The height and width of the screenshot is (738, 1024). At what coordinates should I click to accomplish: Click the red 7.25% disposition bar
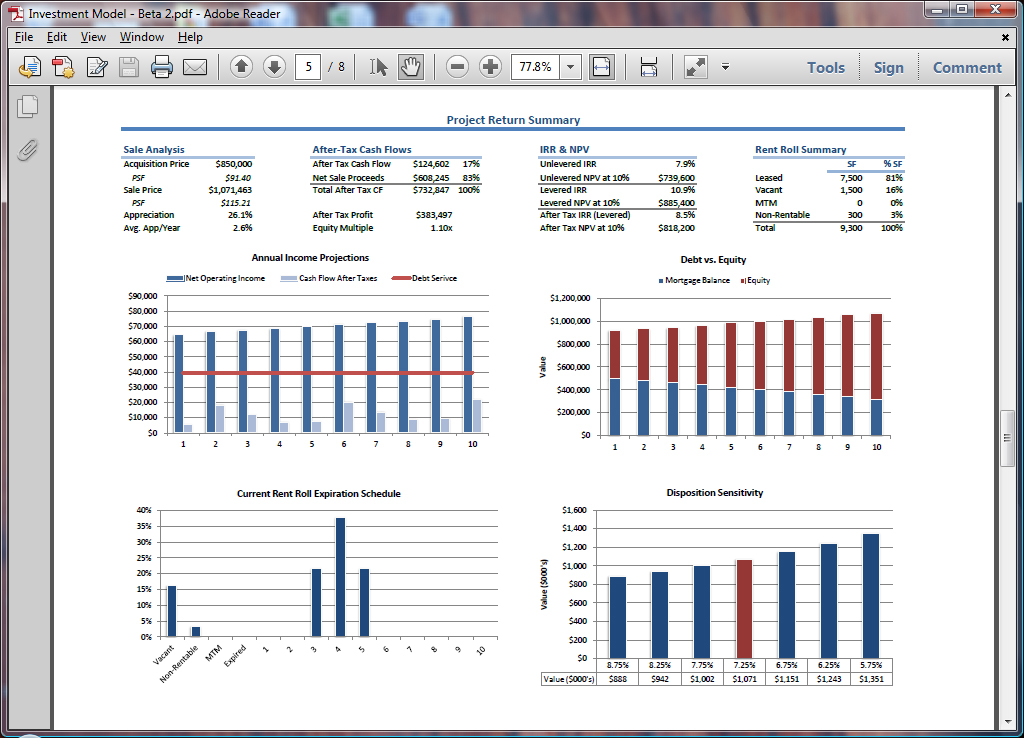744,609
